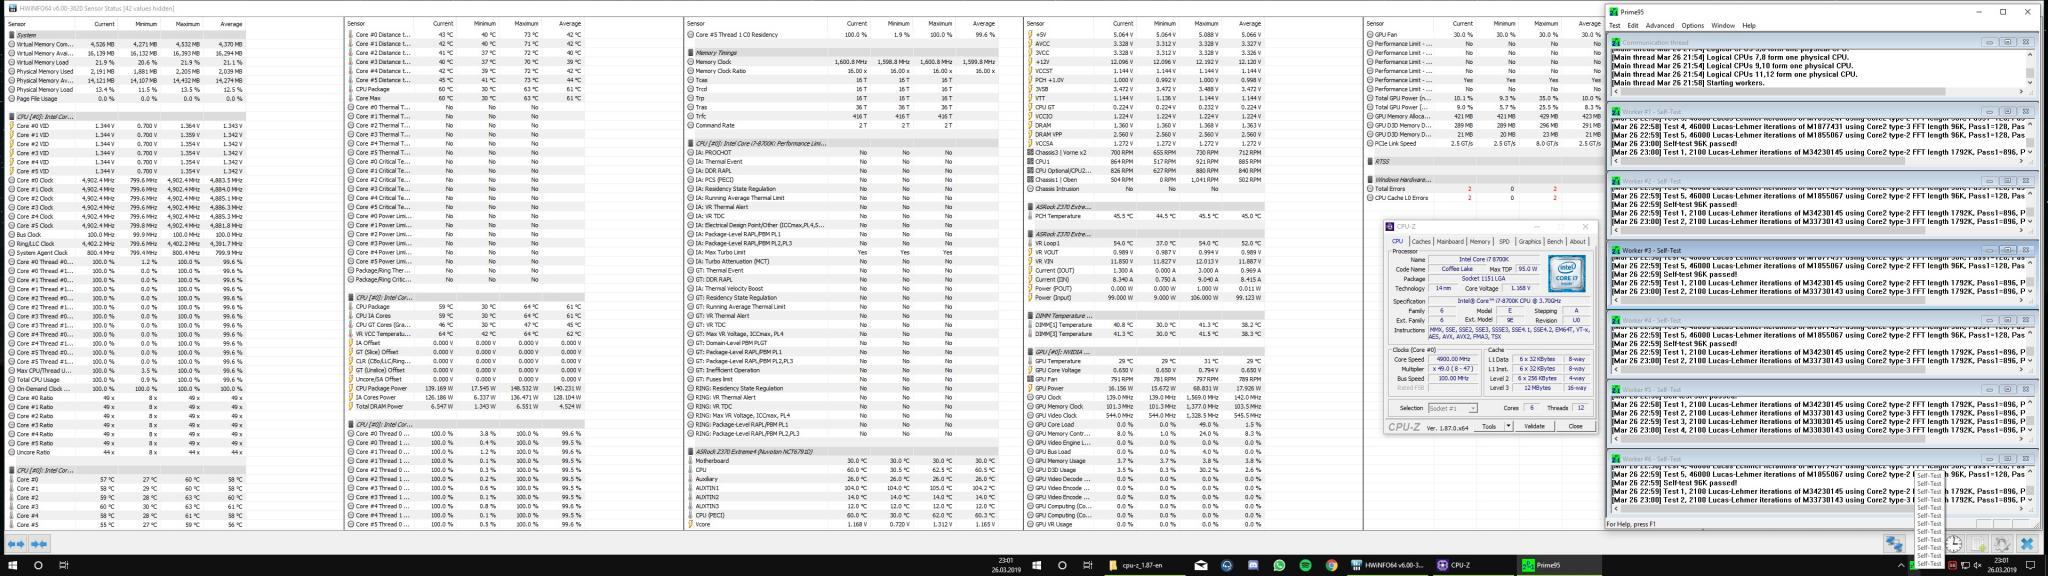Open Windows Start on left taskbar
The image size is (2048, 576).
(x=12, y=565)
